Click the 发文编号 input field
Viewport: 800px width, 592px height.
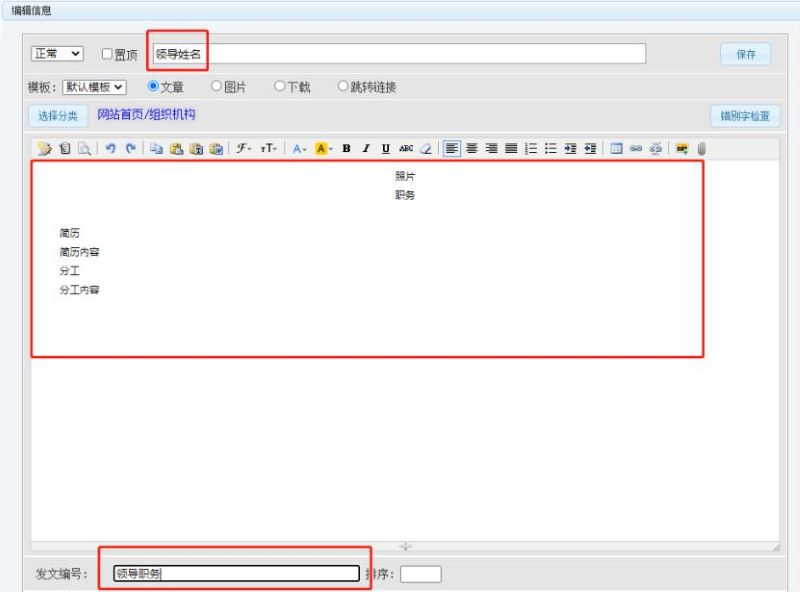point(235,574)
